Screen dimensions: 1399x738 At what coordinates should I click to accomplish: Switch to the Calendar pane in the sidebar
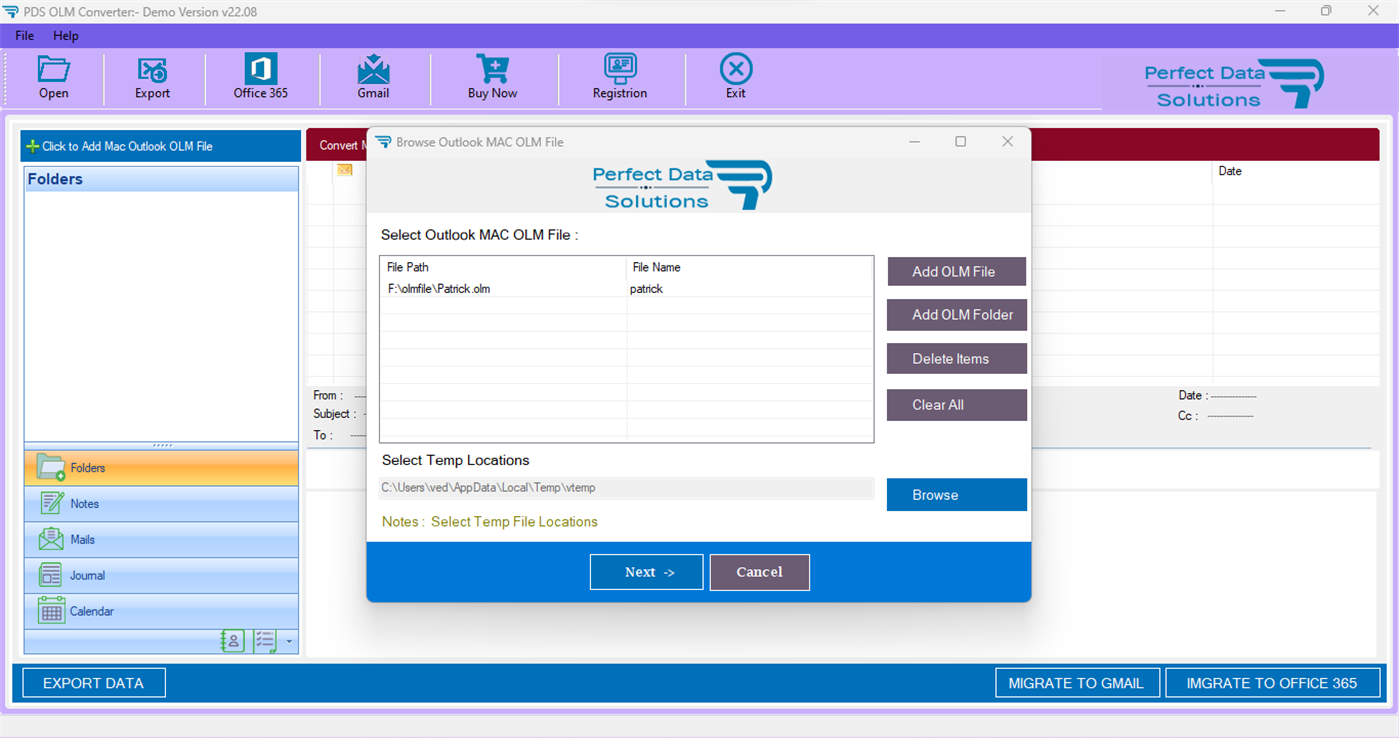coord(160,611)
